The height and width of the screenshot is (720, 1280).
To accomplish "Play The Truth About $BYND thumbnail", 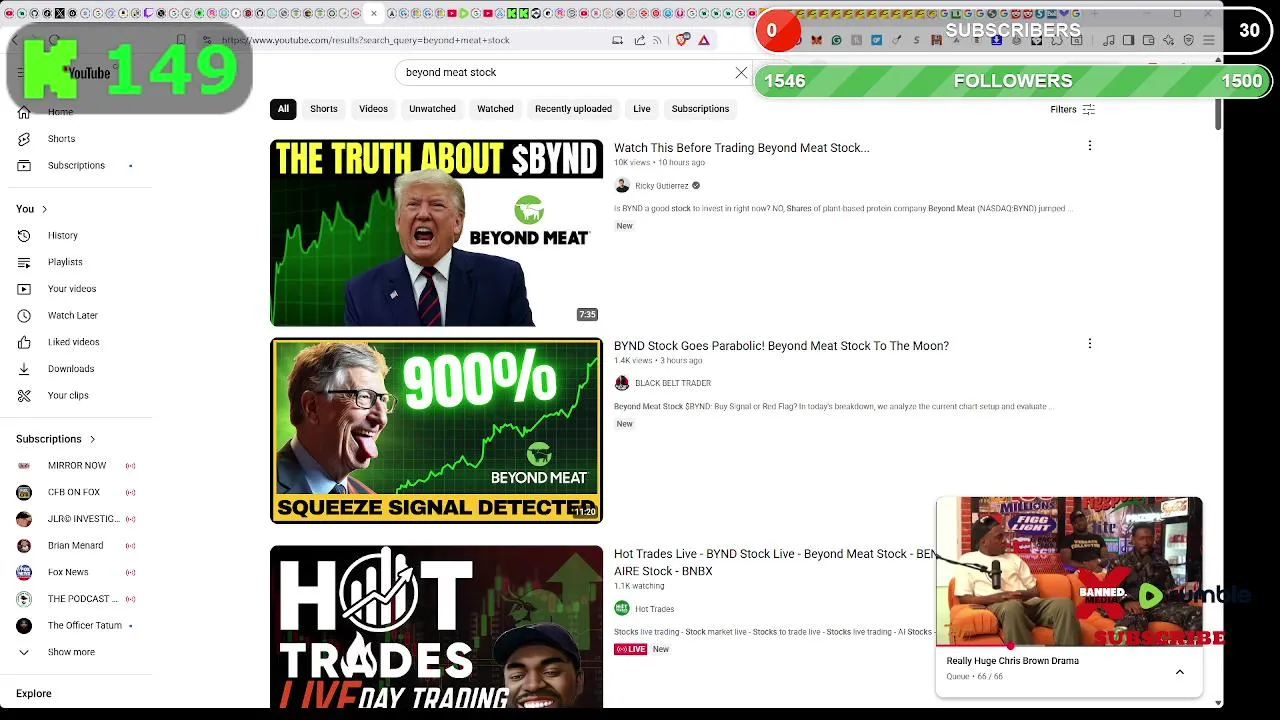I will 436,233.
